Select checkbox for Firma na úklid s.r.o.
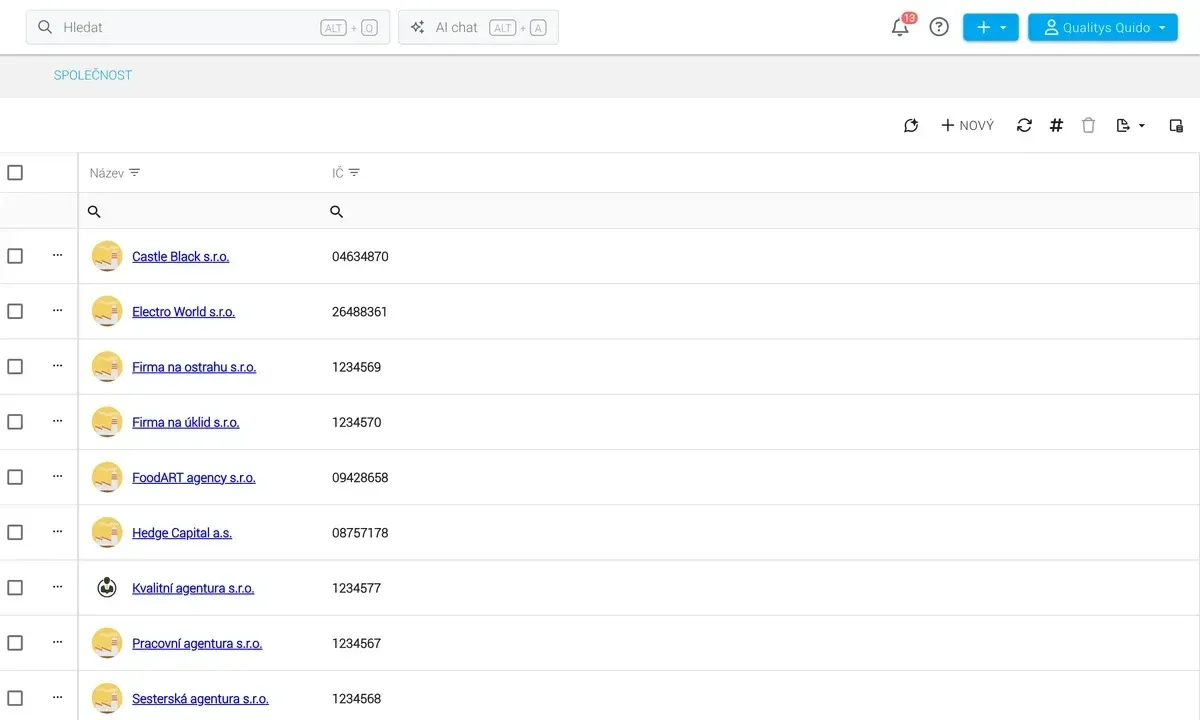Viewport: 1200px width, 720px height. tap(15, 422)
